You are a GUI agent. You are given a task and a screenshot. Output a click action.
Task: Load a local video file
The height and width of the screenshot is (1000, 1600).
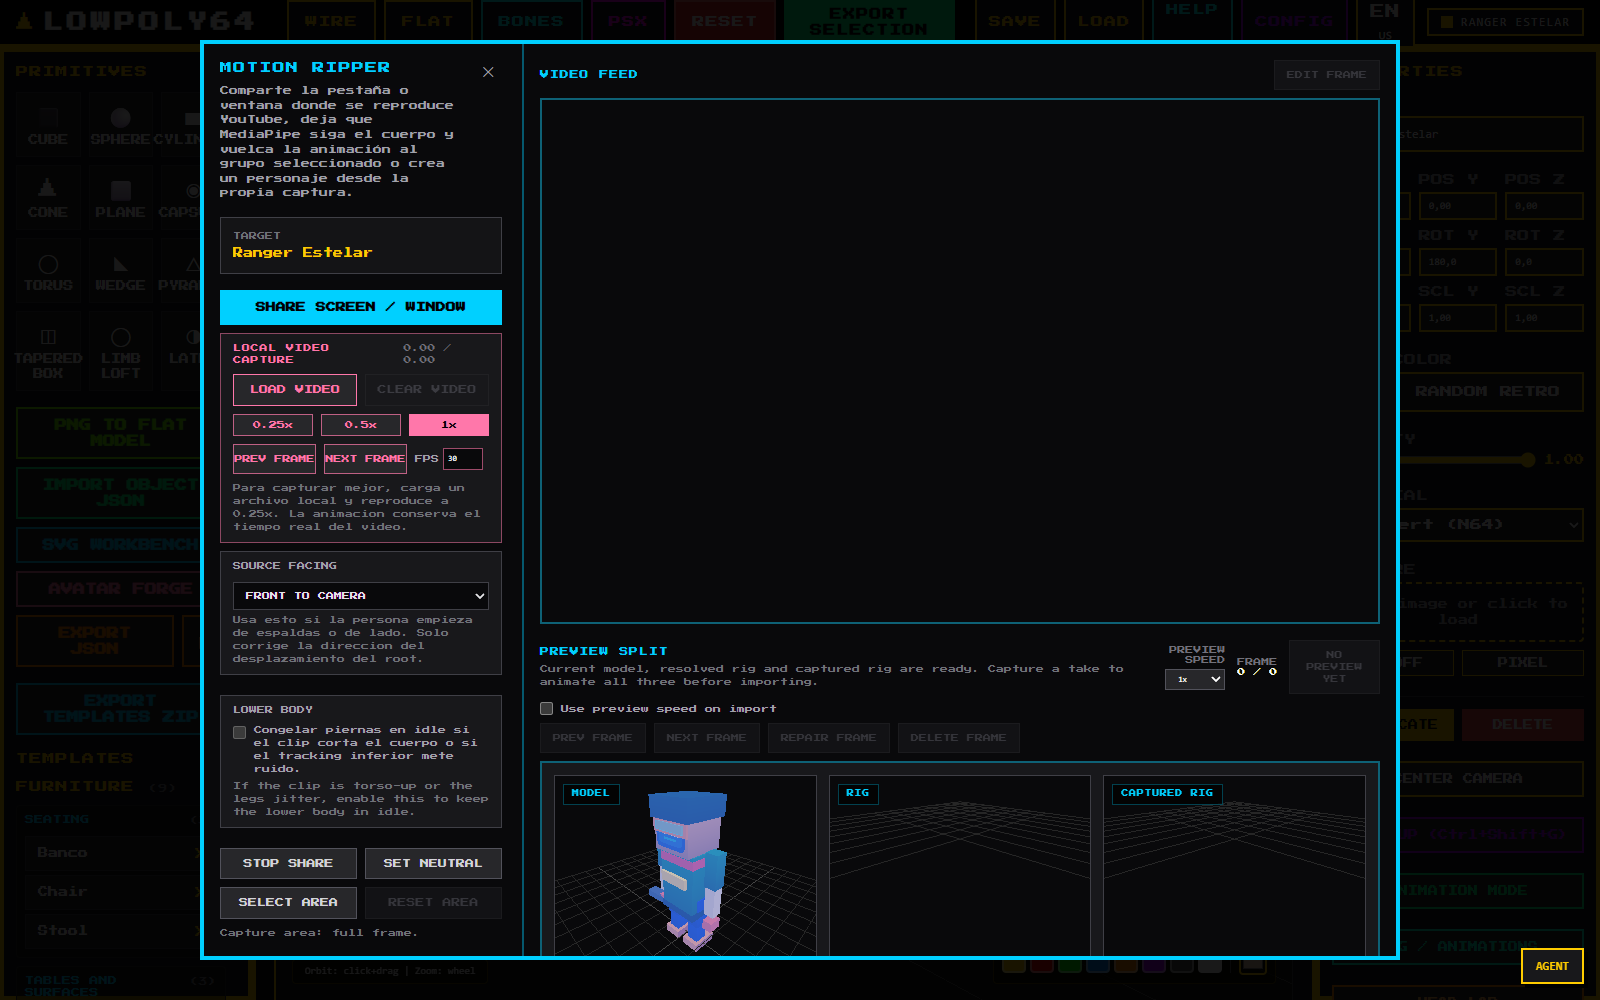coord(294,389)
